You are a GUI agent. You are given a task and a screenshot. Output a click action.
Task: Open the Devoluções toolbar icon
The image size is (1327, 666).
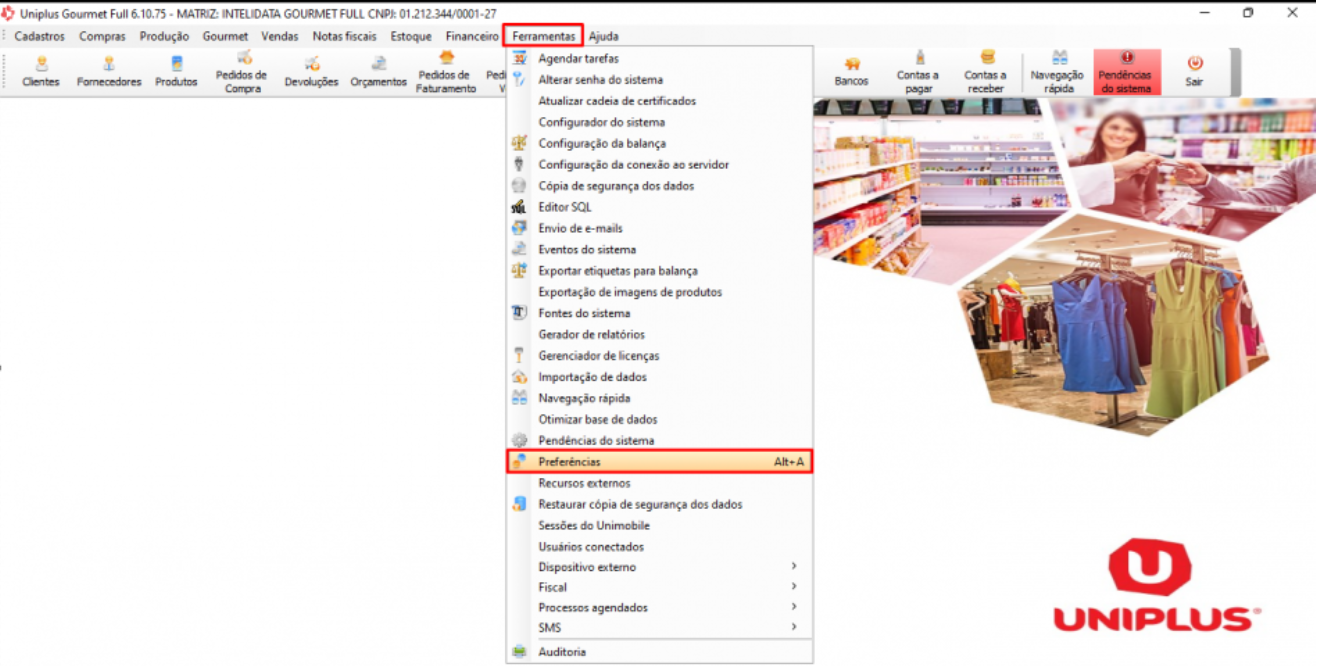pyautogui.click(x=311, y=71)
